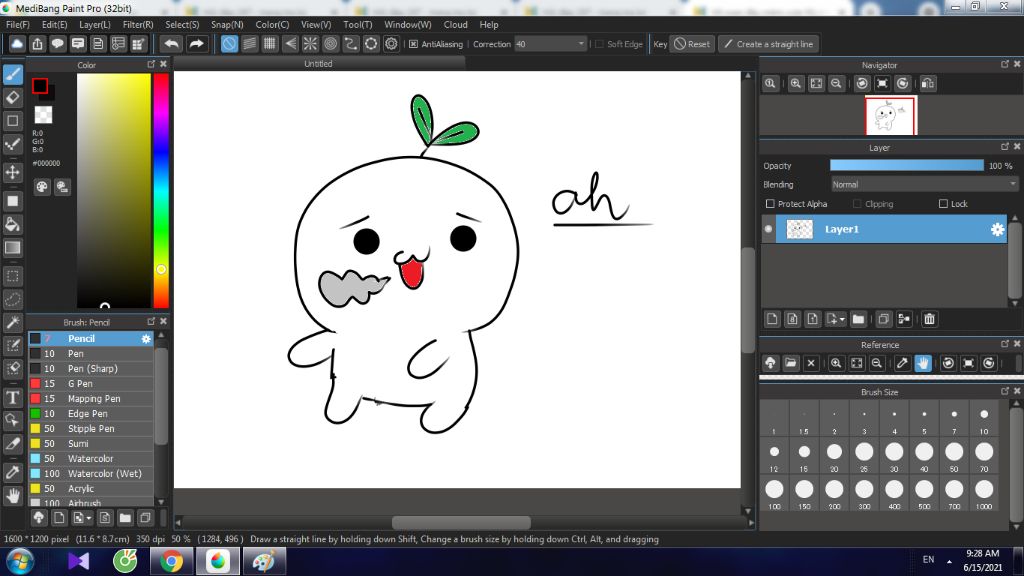
Task: Hide Layer1 using its visibility dot
Action: (768, 229)
